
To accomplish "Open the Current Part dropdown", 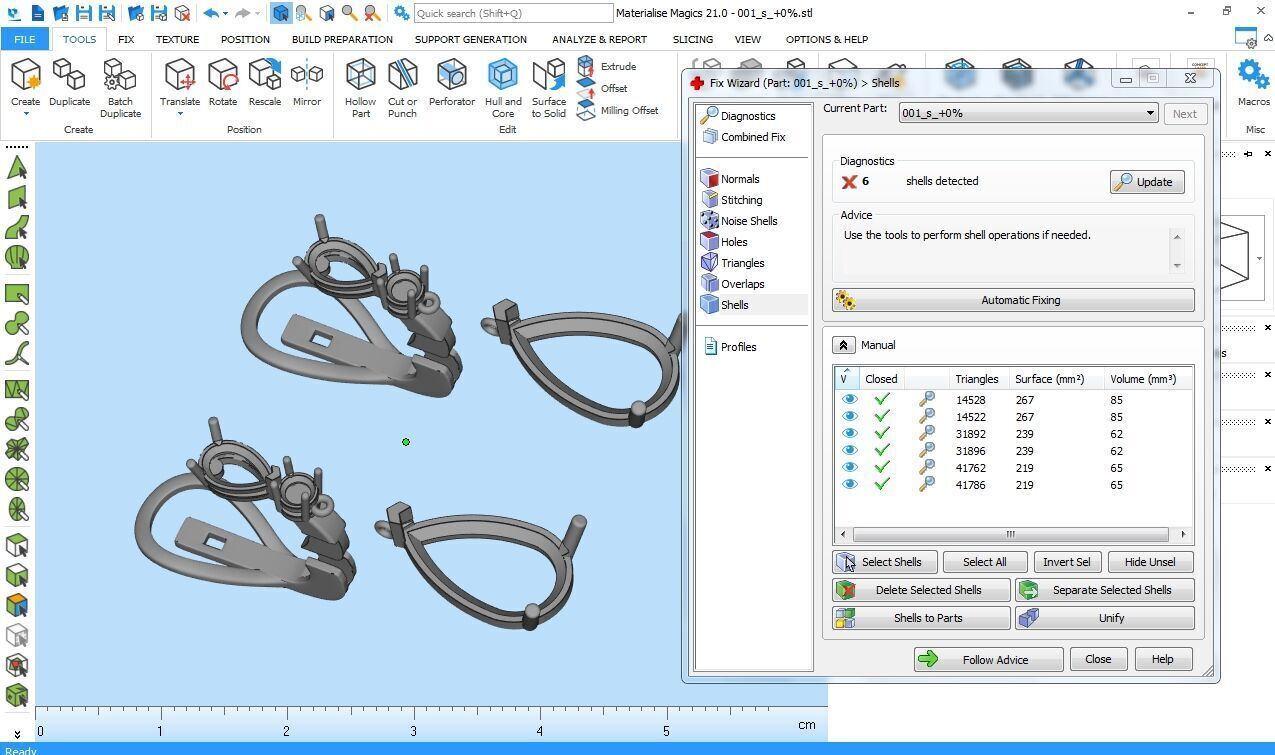I will tap(1028, 113).
